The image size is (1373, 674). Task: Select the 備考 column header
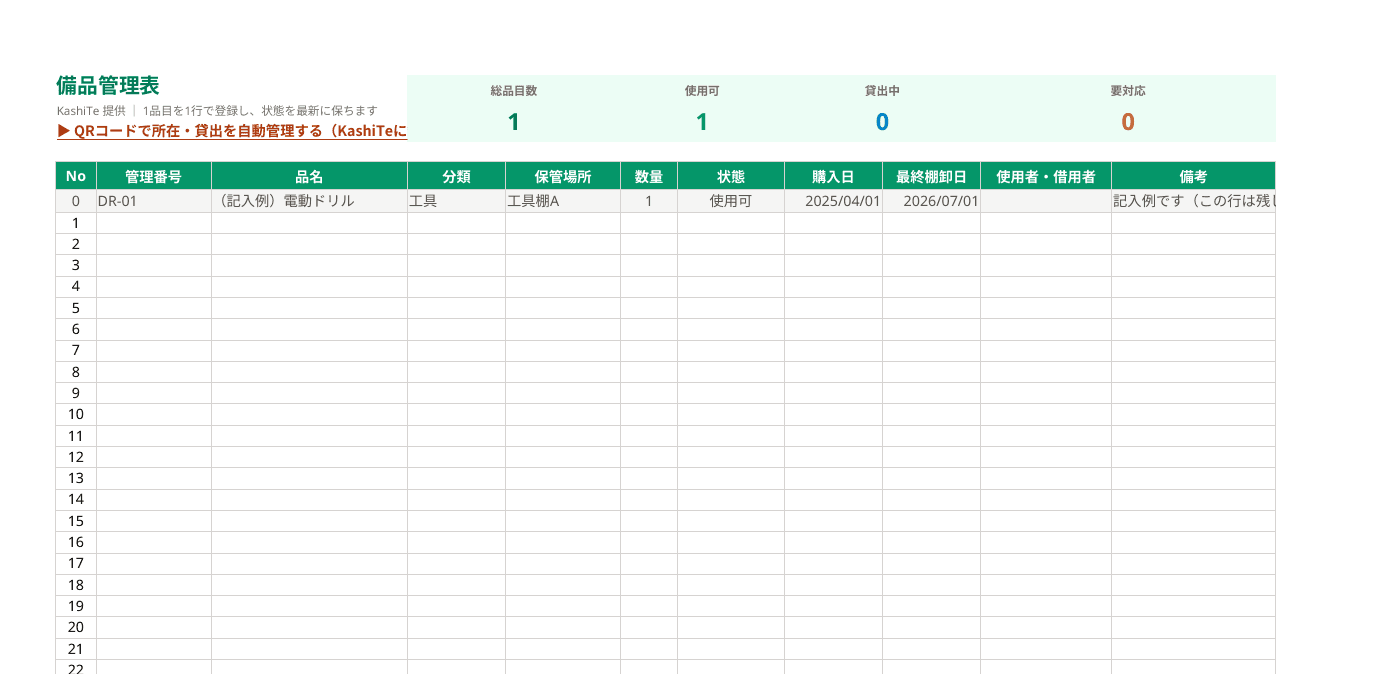pyautogui.click(x=1194, y=176)
